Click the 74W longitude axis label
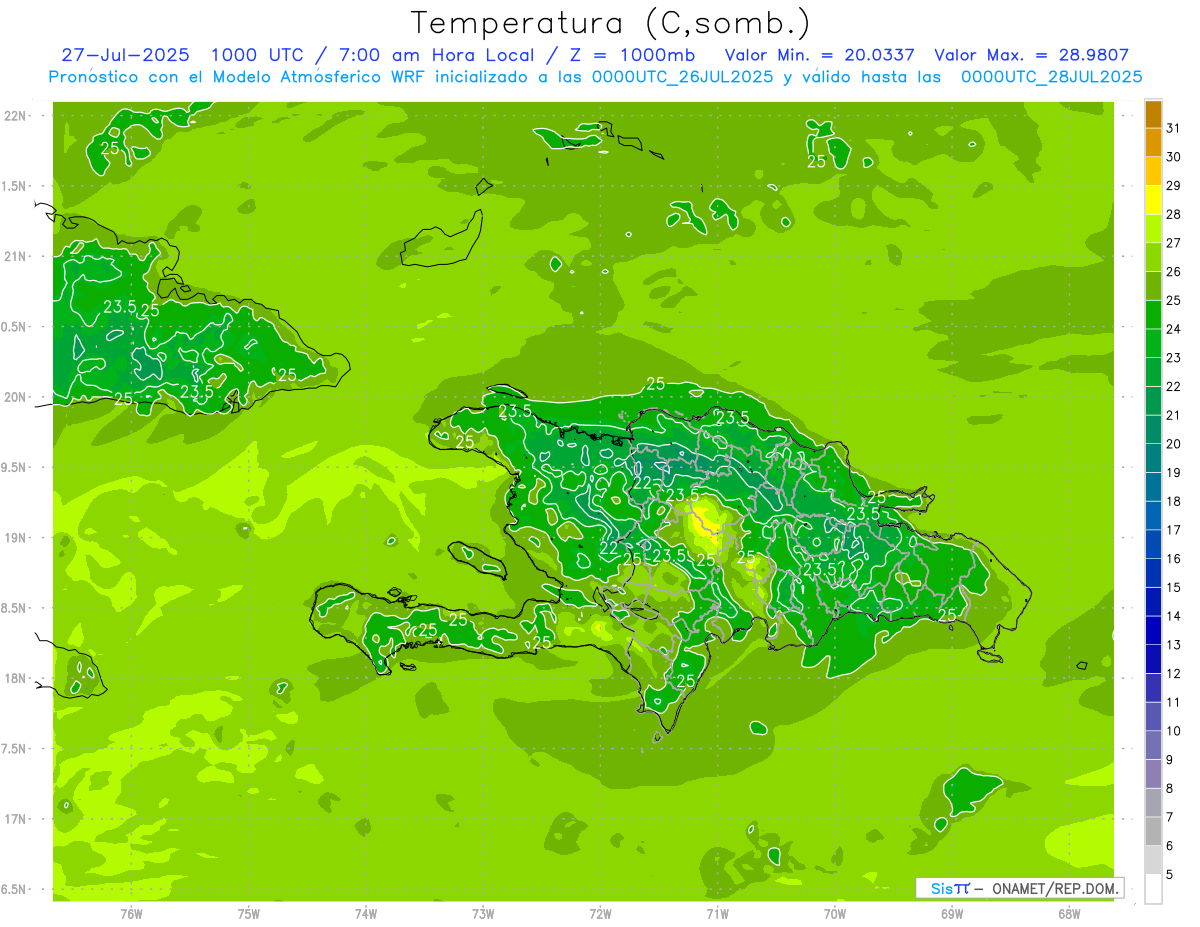Viewport: 1200px width, 927px height. [366, 914]
